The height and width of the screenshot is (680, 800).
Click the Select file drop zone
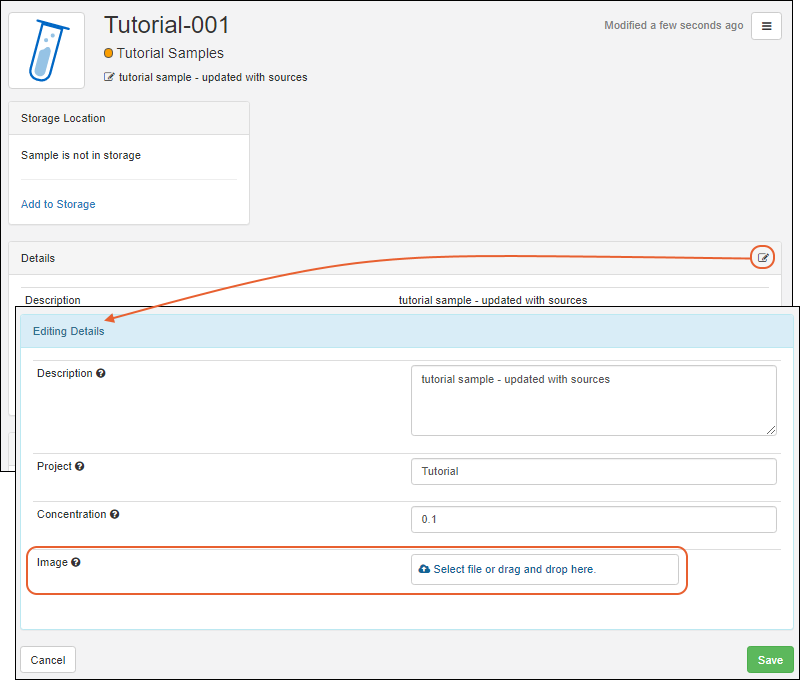(544, 569)
